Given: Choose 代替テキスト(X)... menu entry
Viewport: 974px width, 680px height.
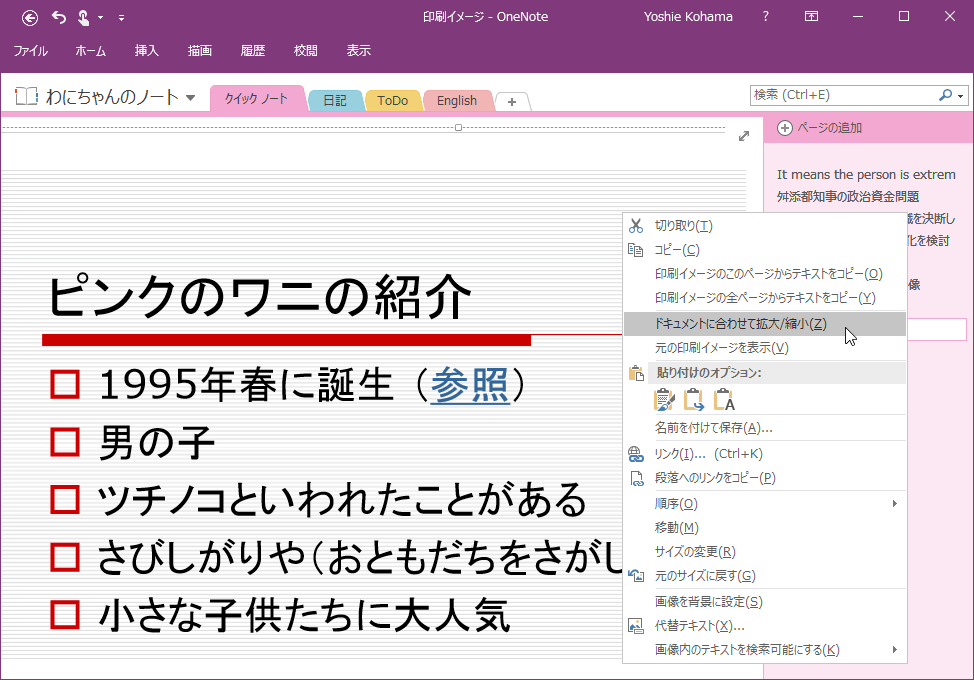Looking at the screenshot, I should [764, 626].
